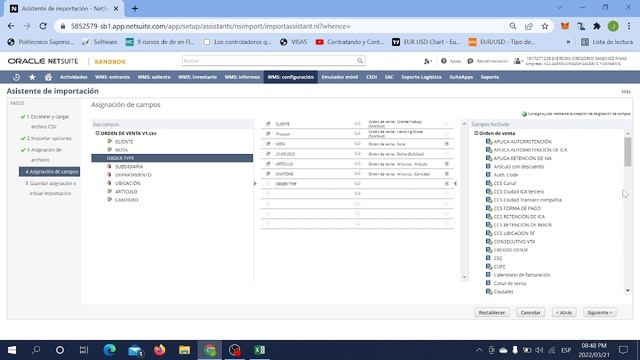Click the pencil icon on the NOTA mapping row
The width and height of the screenshot is (640, 360).
point(268,144)
